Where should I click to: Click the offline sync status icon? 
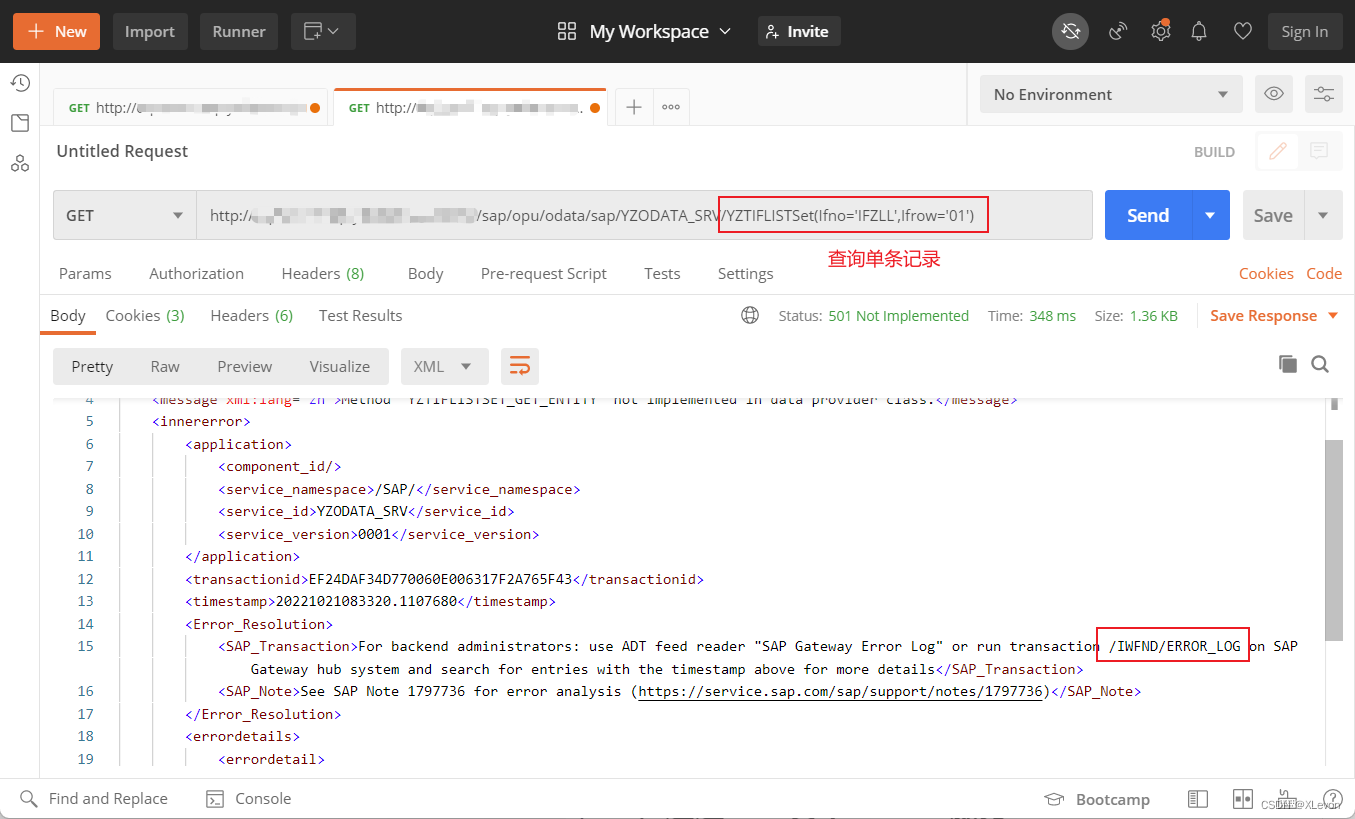(1071, 32)
